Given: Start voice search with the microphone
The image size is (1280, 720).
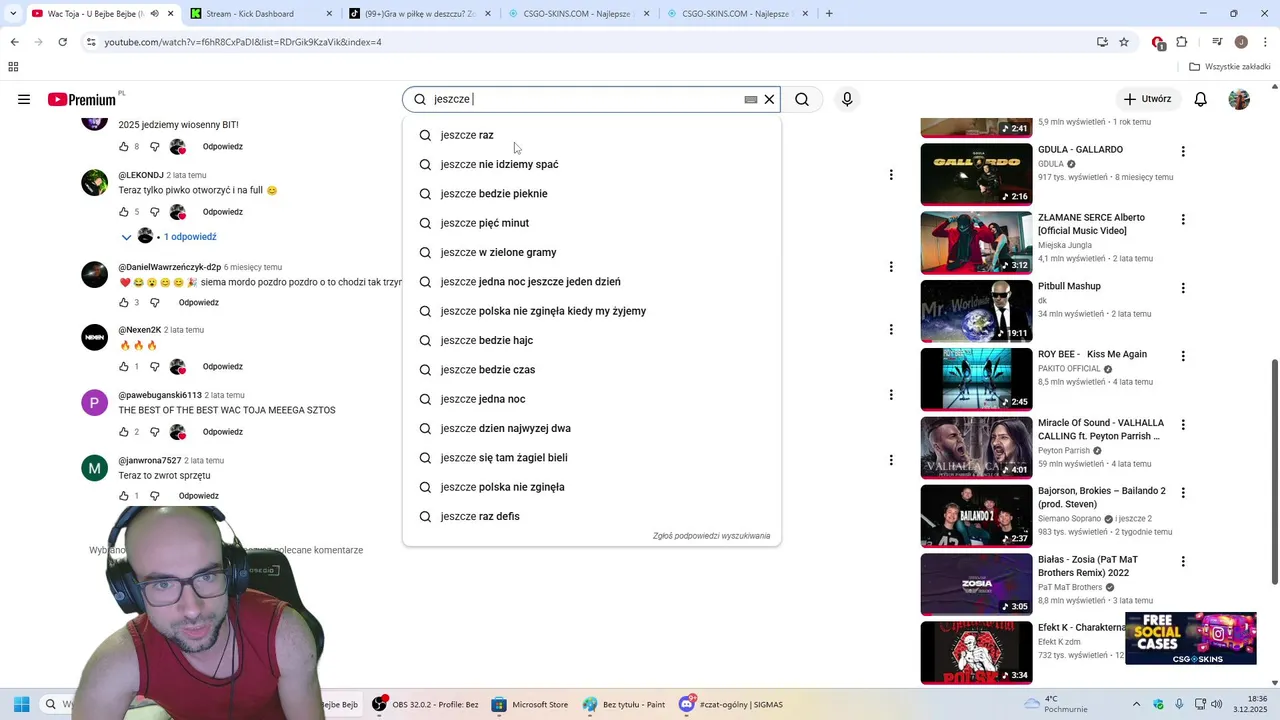Looking at the screenshot, I should point(847,99).
